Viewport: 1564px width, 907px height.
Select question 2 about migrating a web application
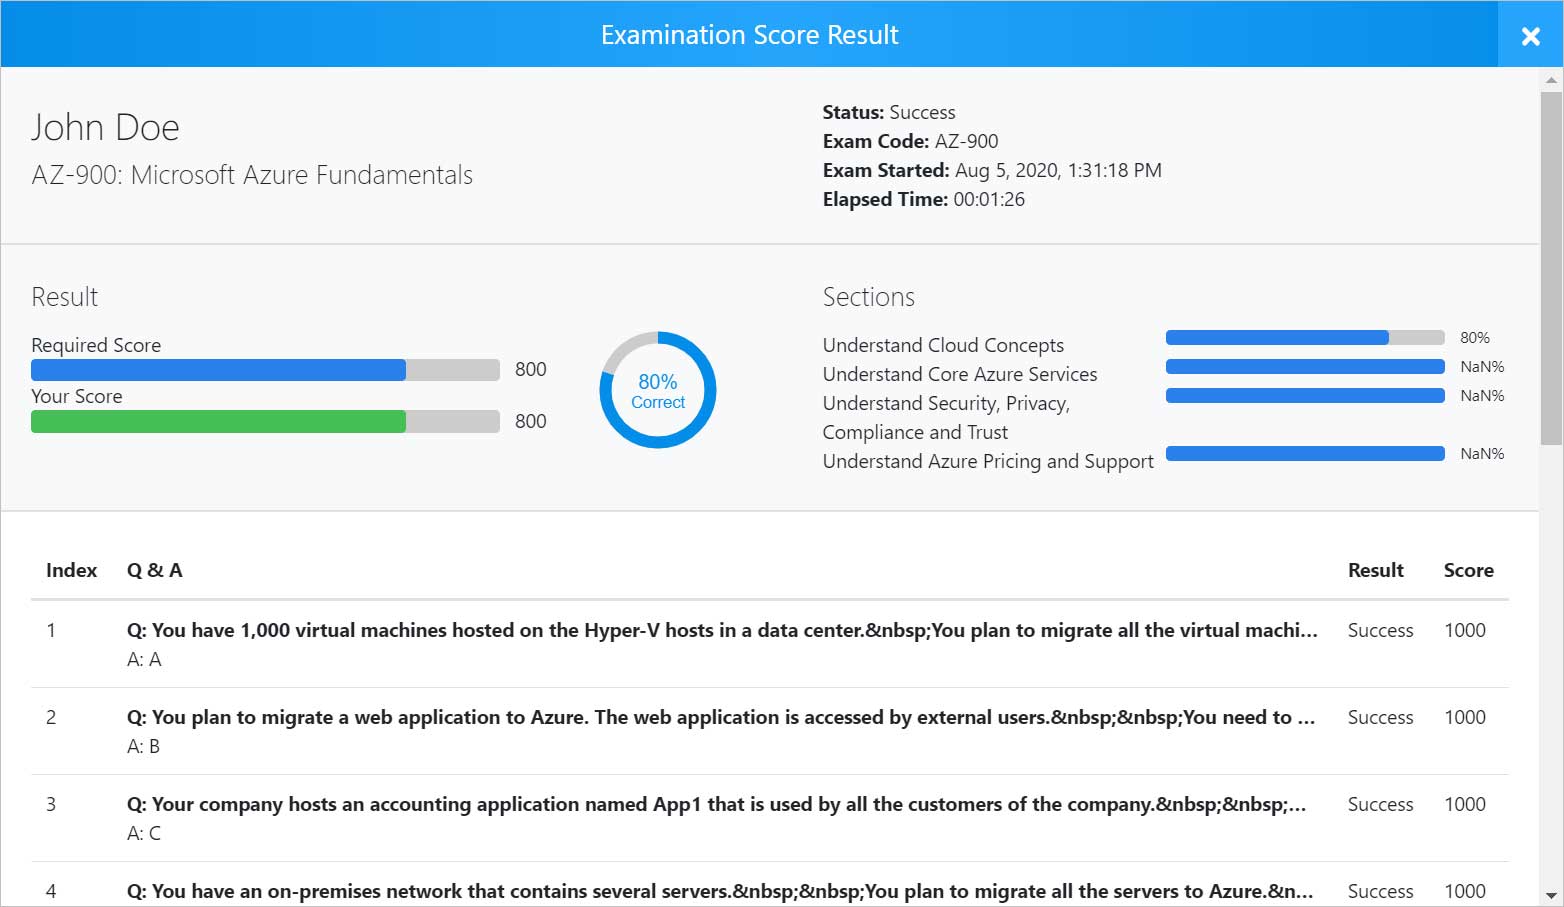pos(721,717)
